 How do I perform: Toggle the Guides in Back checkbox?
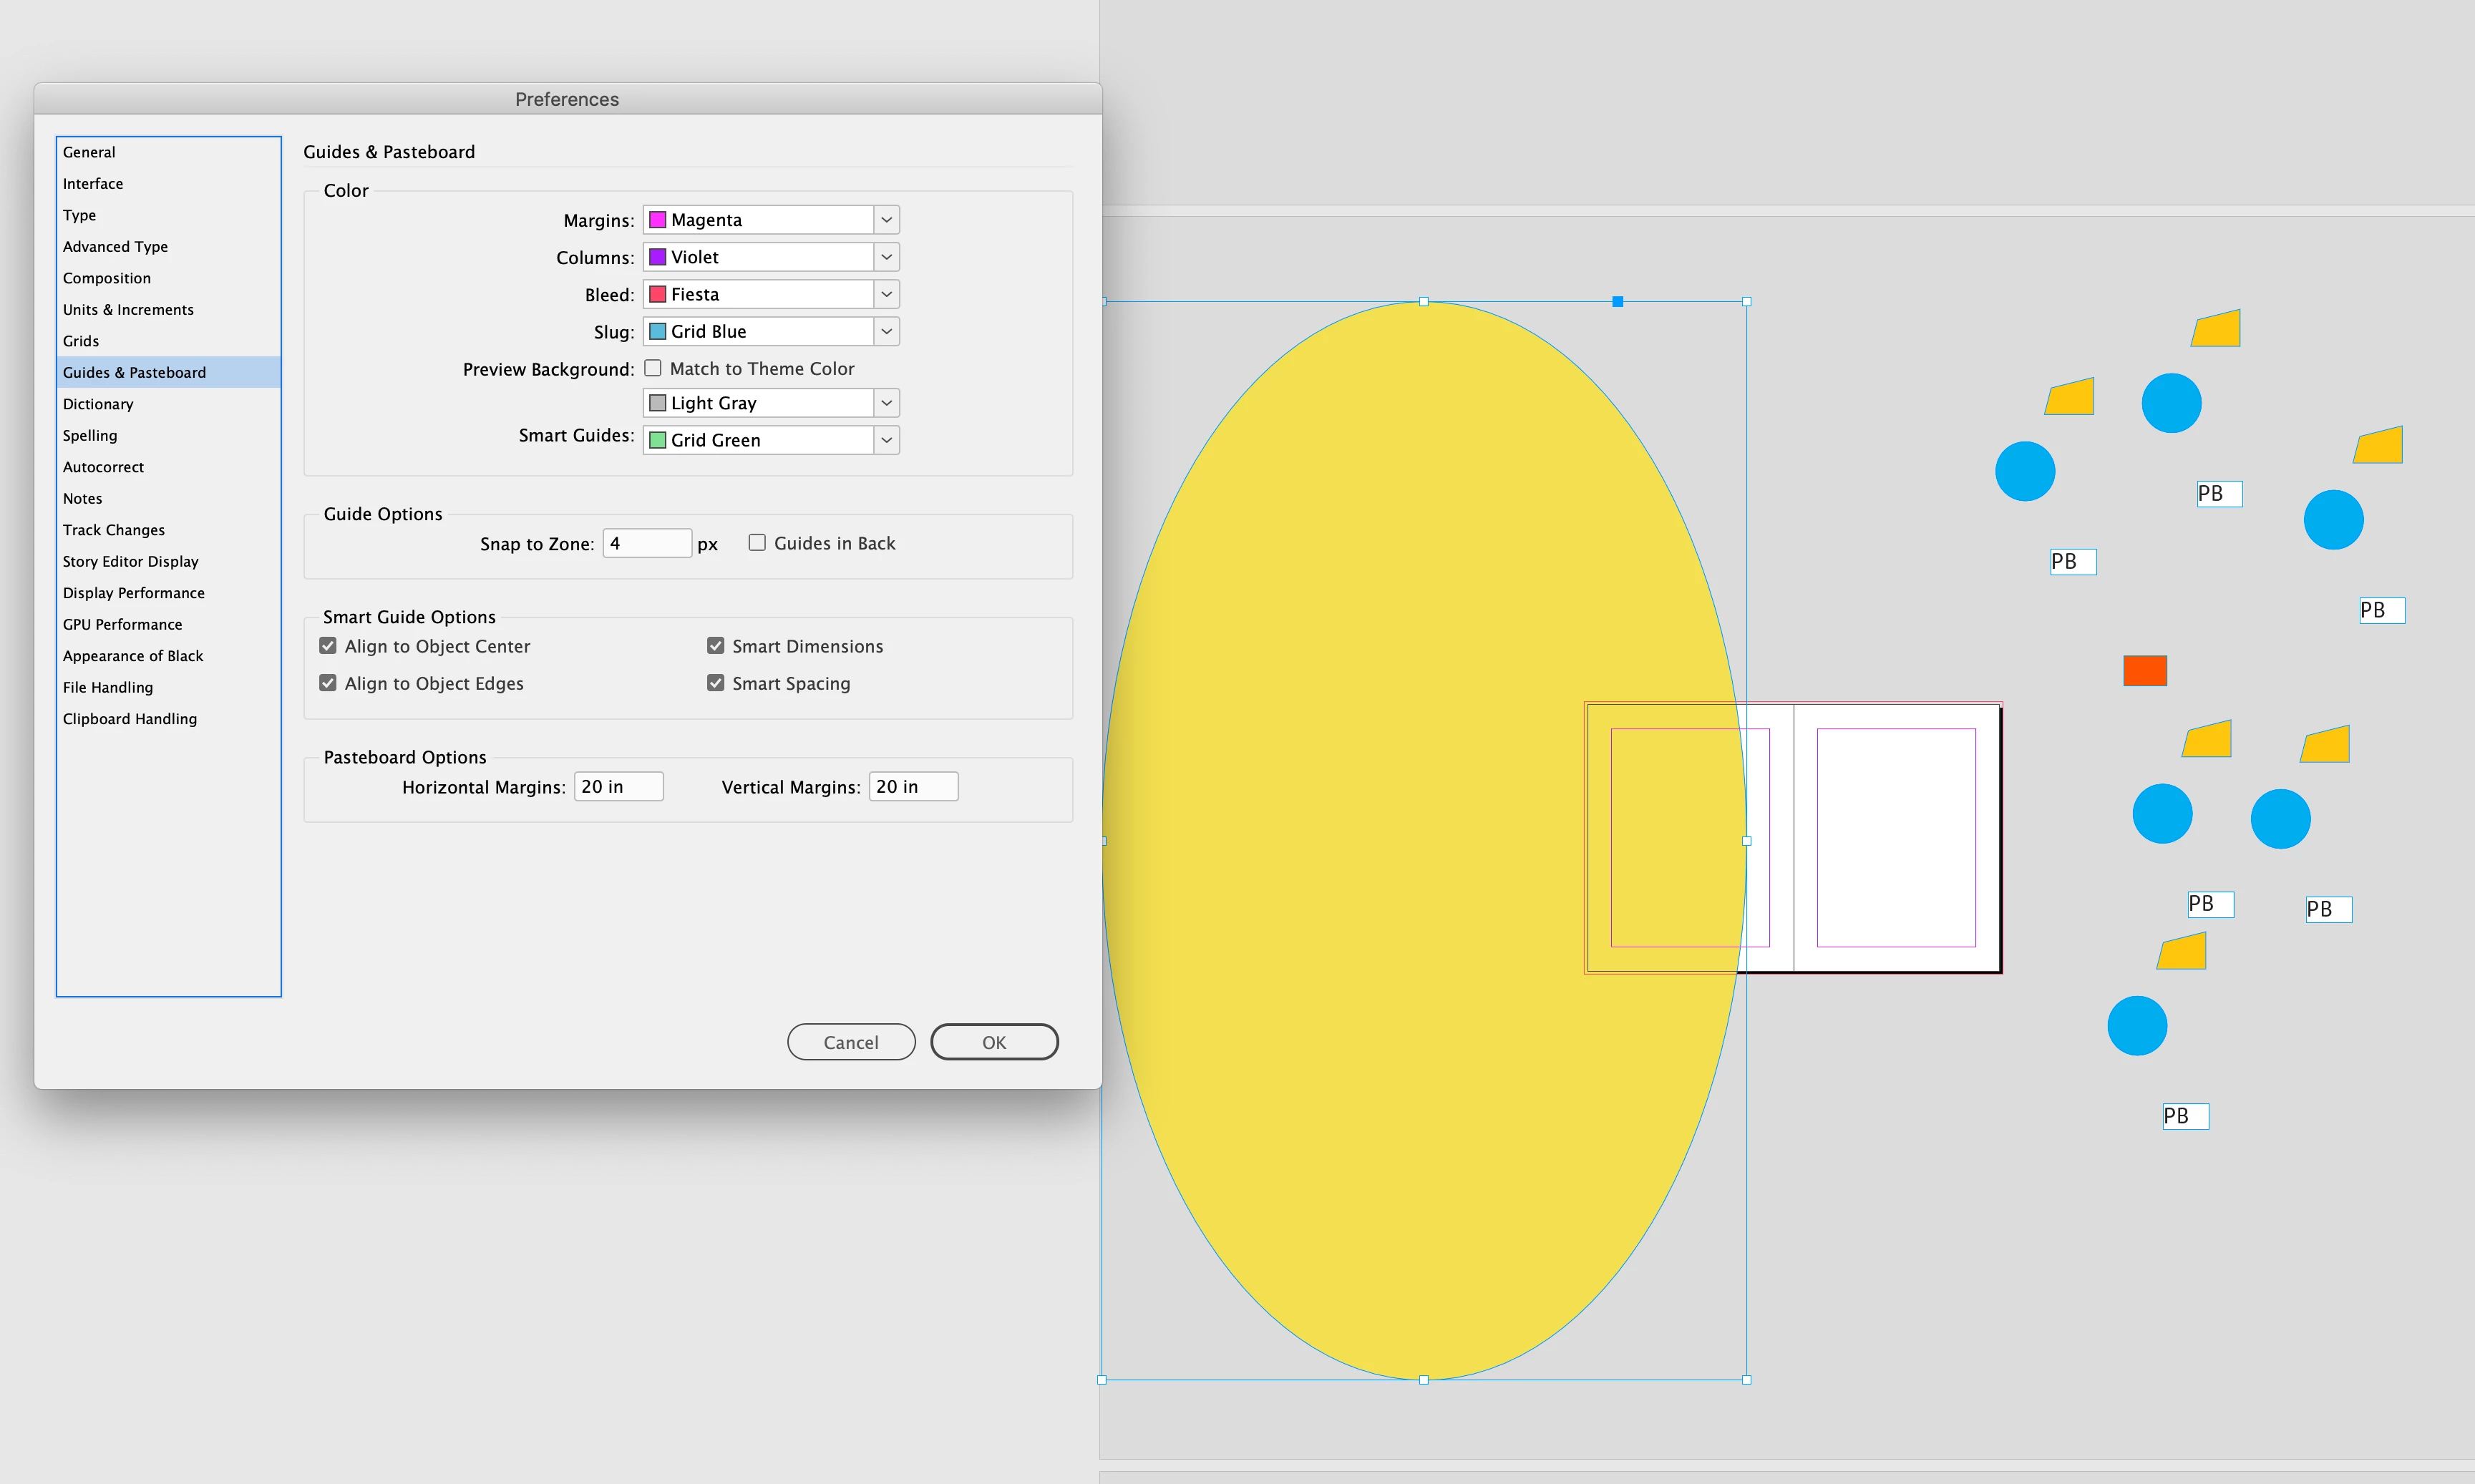(757, 542)
